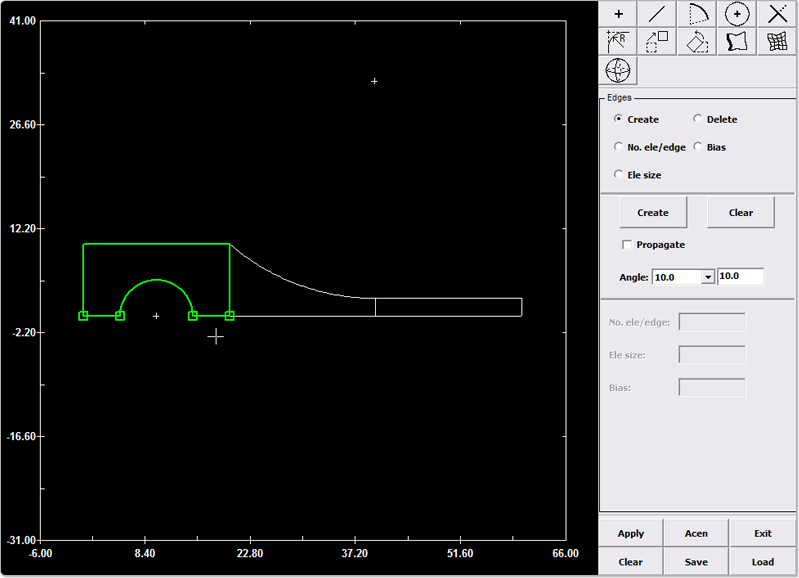Select the surface region tool

click(737, 42)
